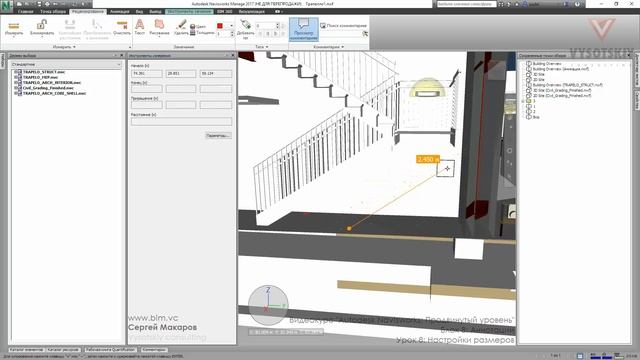The height and width of the screenshot is (360, 640).
Task: Open the redline color dropdown arrow
Action: coord(231,26)
